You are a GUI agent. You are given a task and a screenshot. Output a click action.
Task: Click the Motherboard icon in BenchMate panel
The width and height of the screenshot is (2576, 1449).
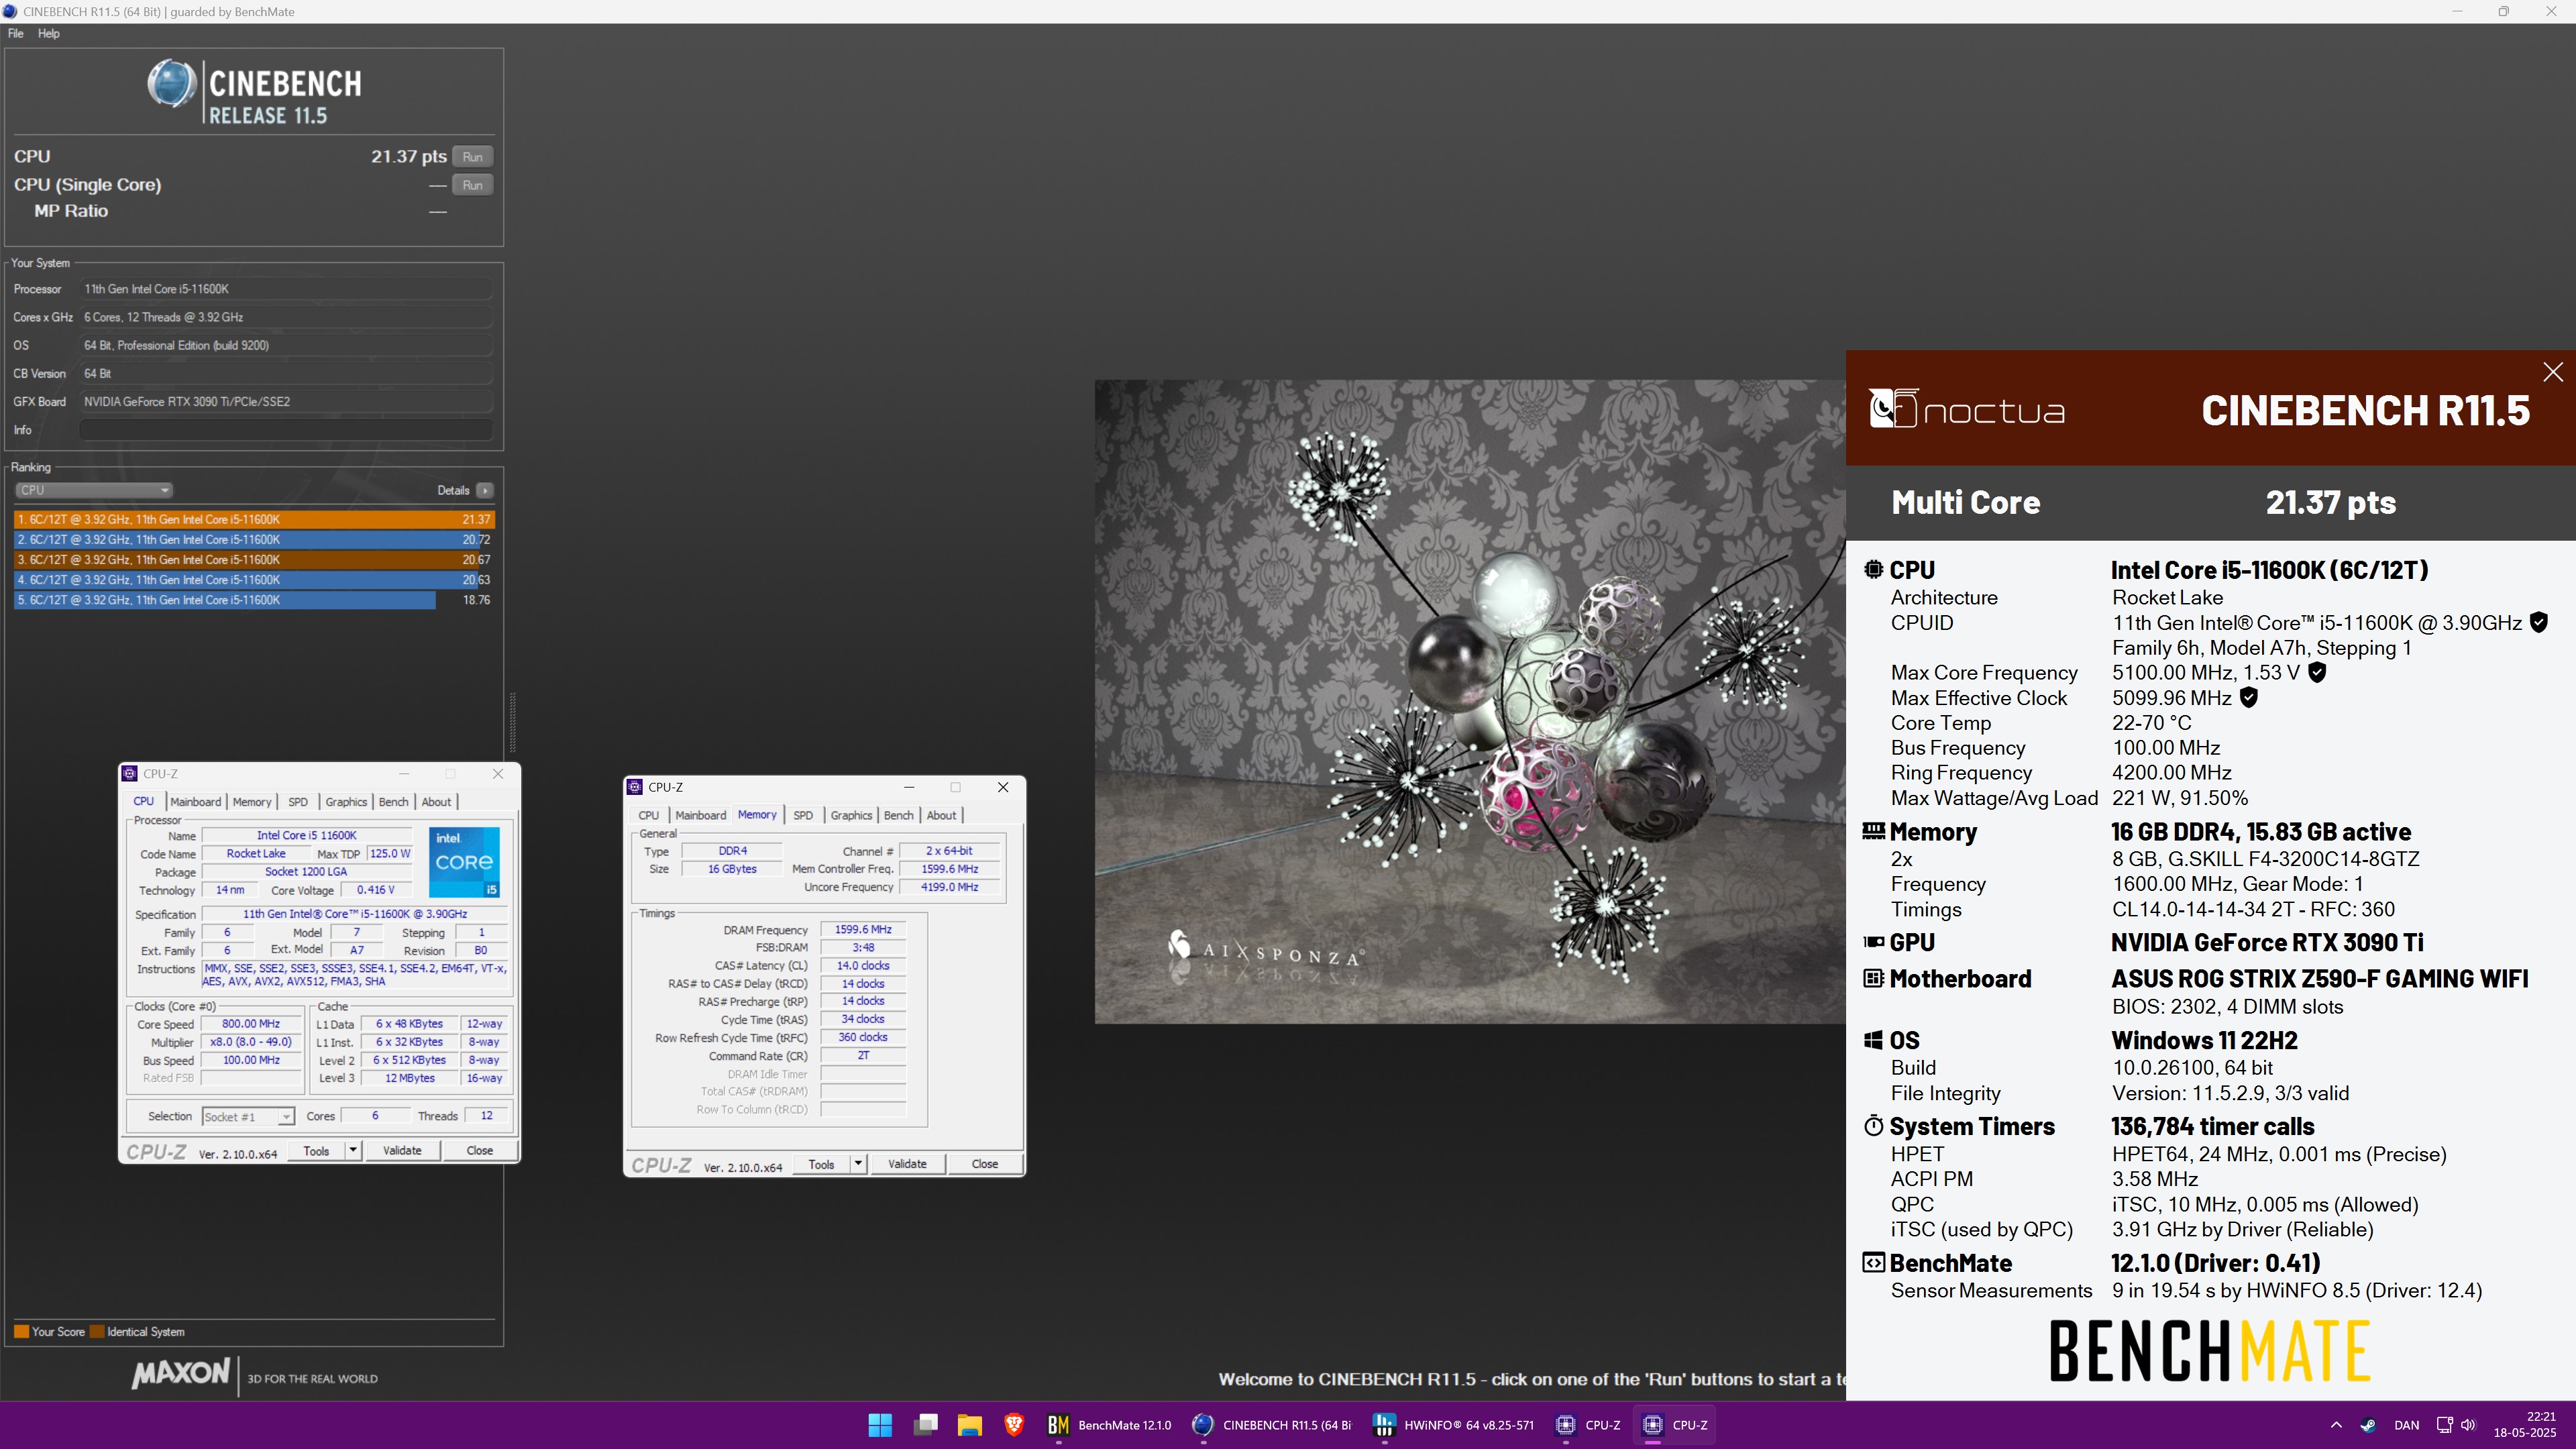[x=1873, y=978]
